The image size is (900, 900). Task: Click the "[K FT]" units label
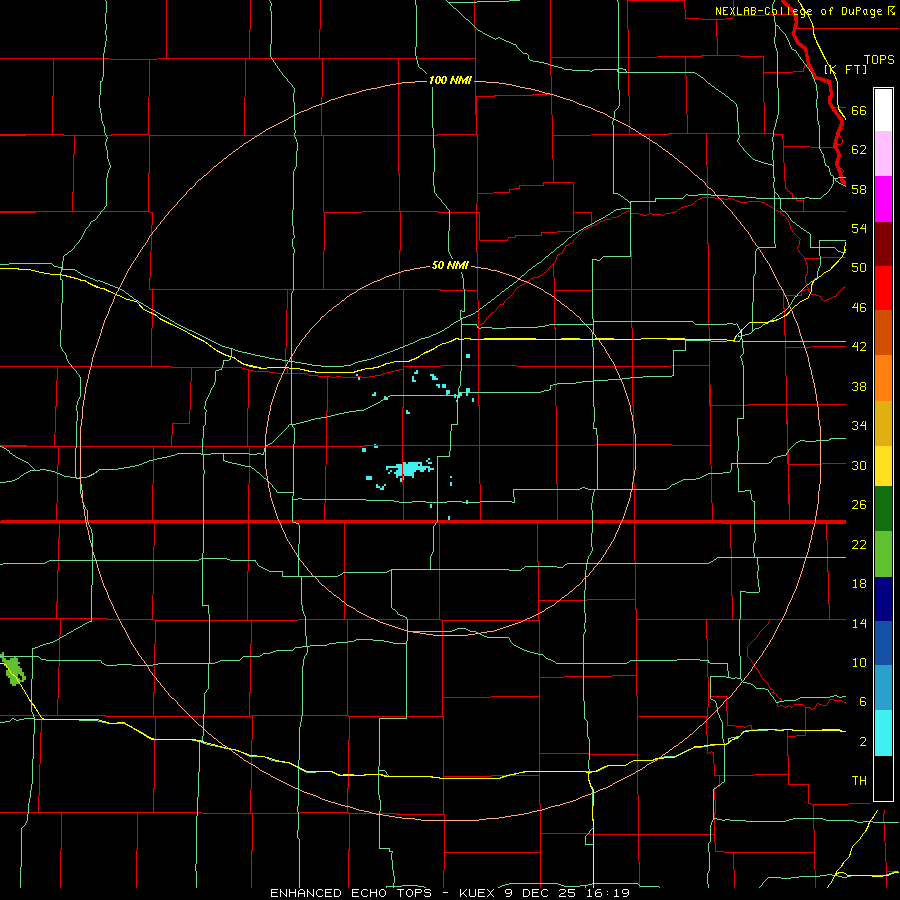pos(846,69)
